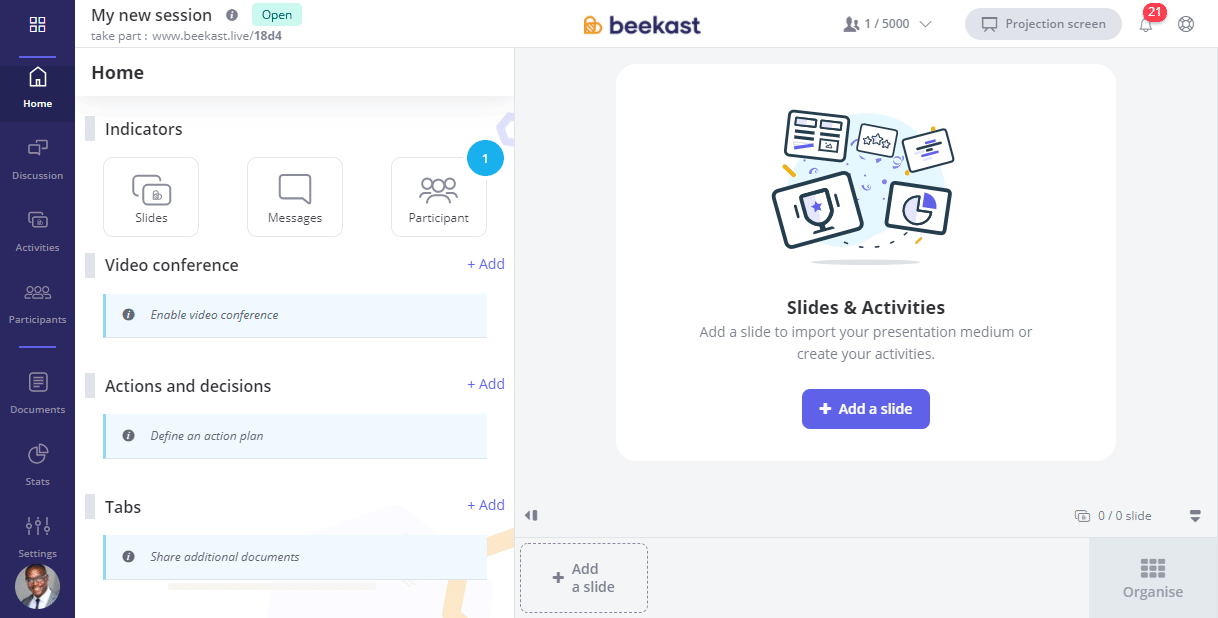This screenshot has width=1218, height=618.
Task: Click the Projection screen button
Action: [1043, 24]
